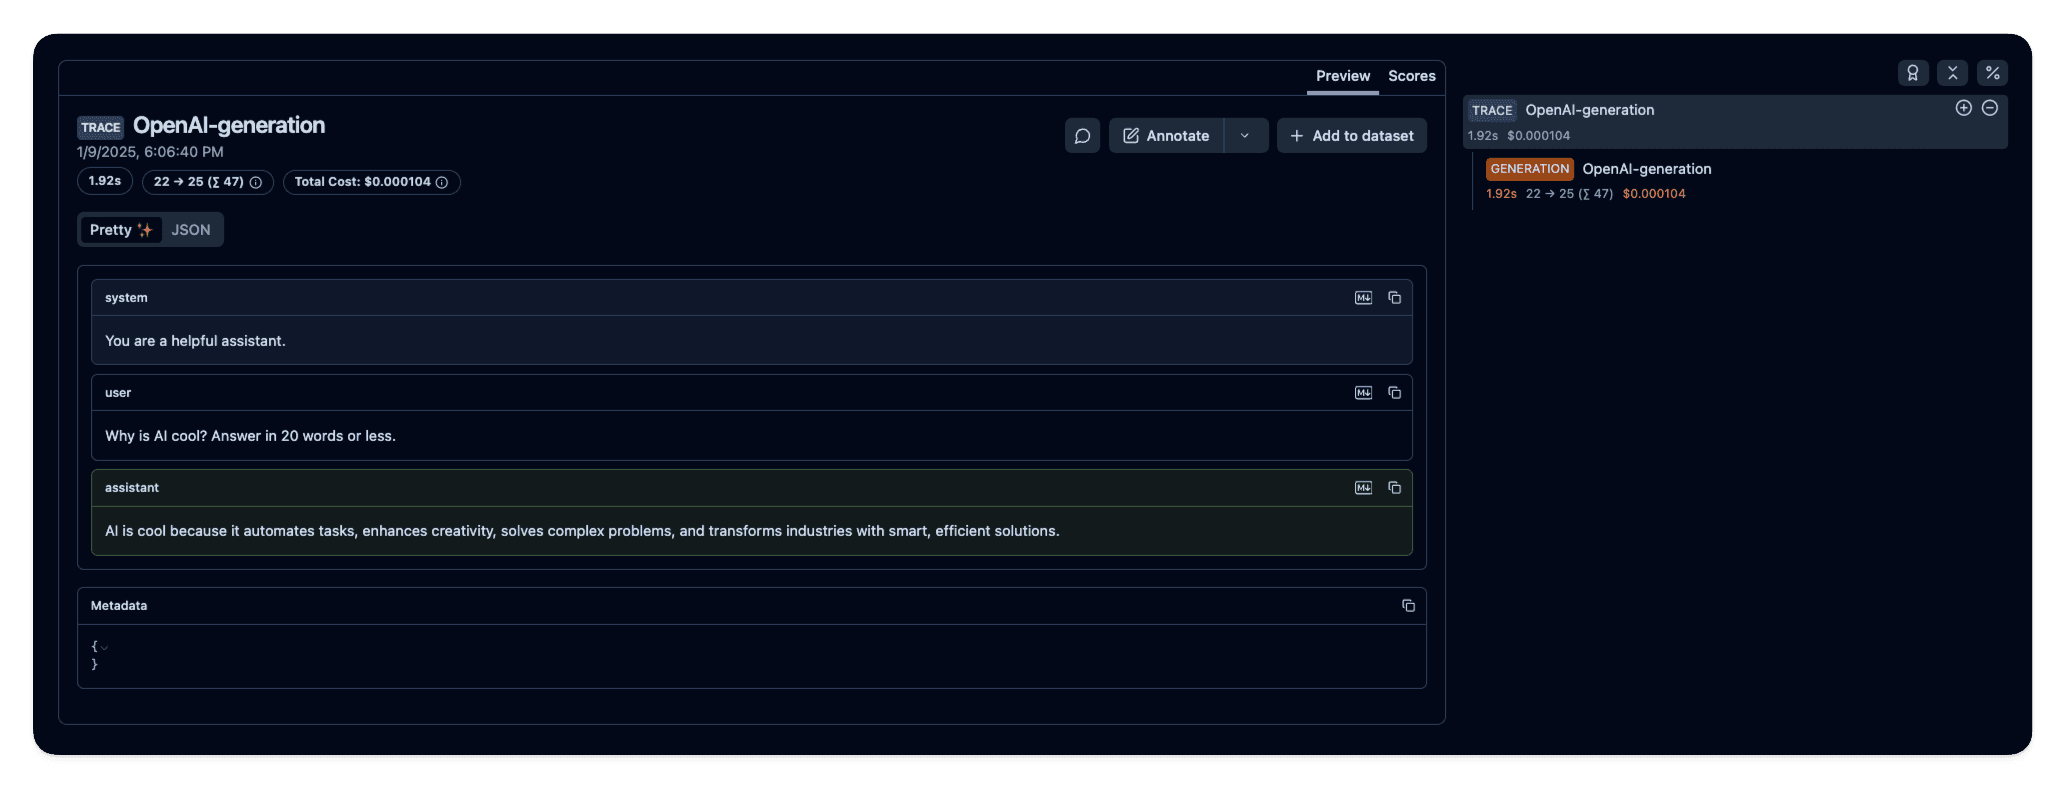Open the Annotate dropdown arrow
This screenshot has width=2066, height=788.
click(x=1245, y=136)
